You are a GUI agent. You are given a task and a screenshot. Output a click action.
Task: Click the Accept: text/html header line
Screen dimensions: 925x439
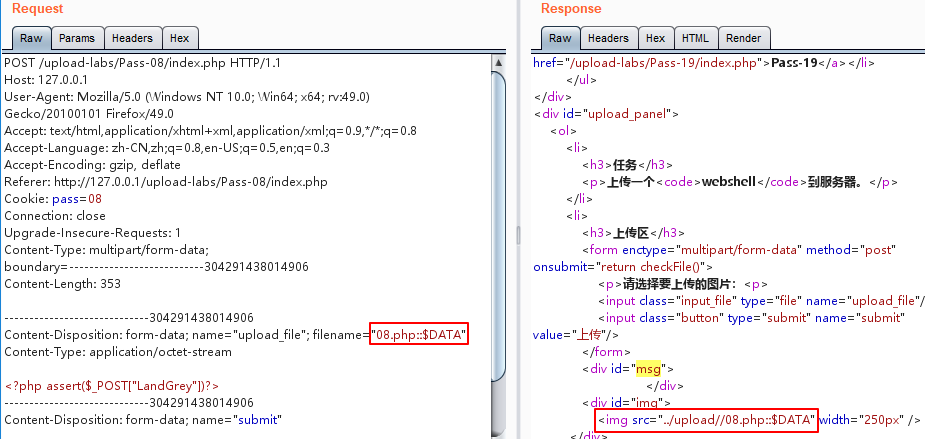(x=210, y=131)
